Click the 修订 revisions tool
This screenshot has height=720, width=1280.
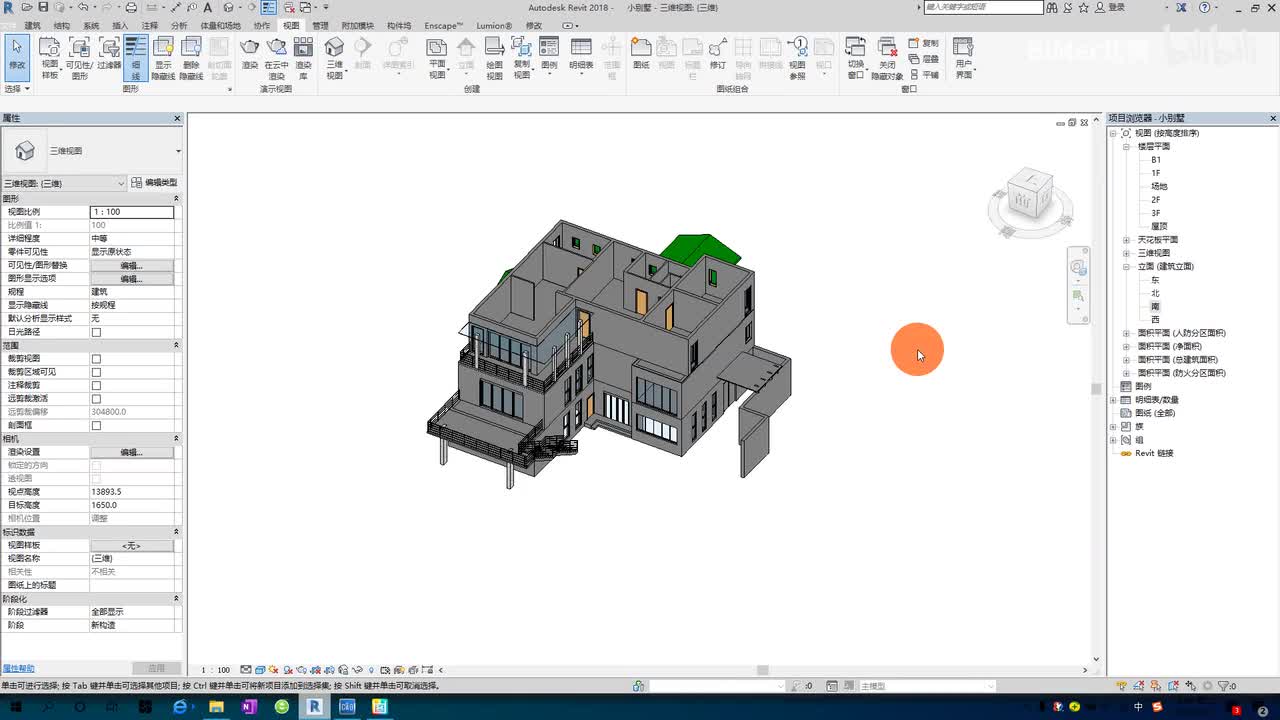[718, 55]
